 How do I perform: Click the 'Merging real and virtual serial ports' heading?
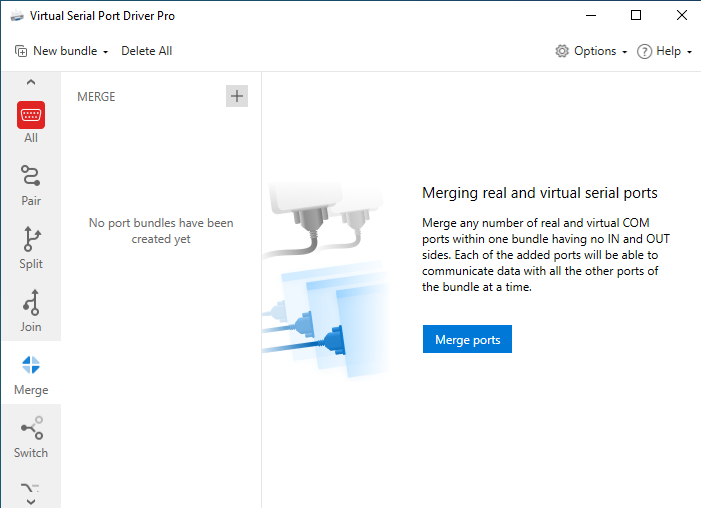point(540,193)
